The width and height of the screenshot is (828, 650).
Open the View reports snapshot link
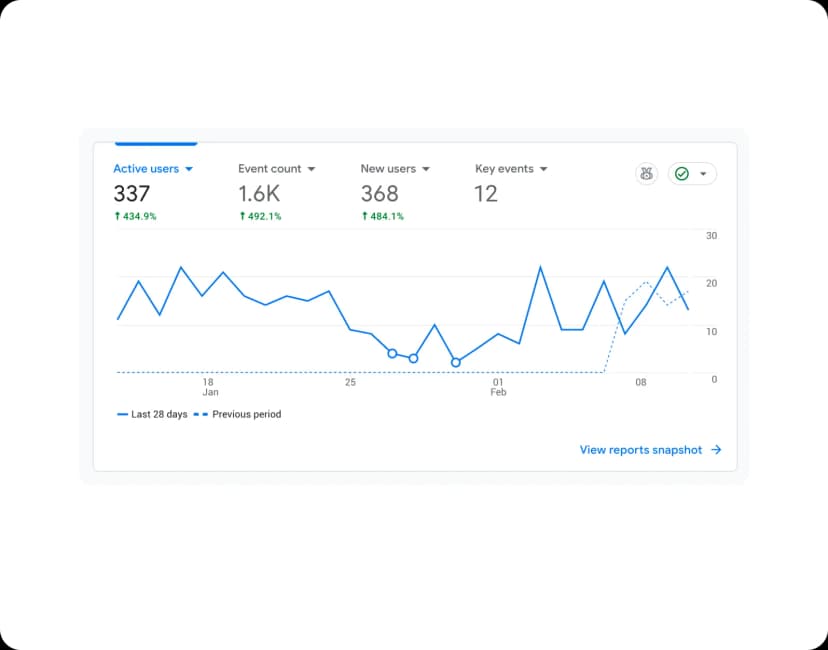pos(641,450)
